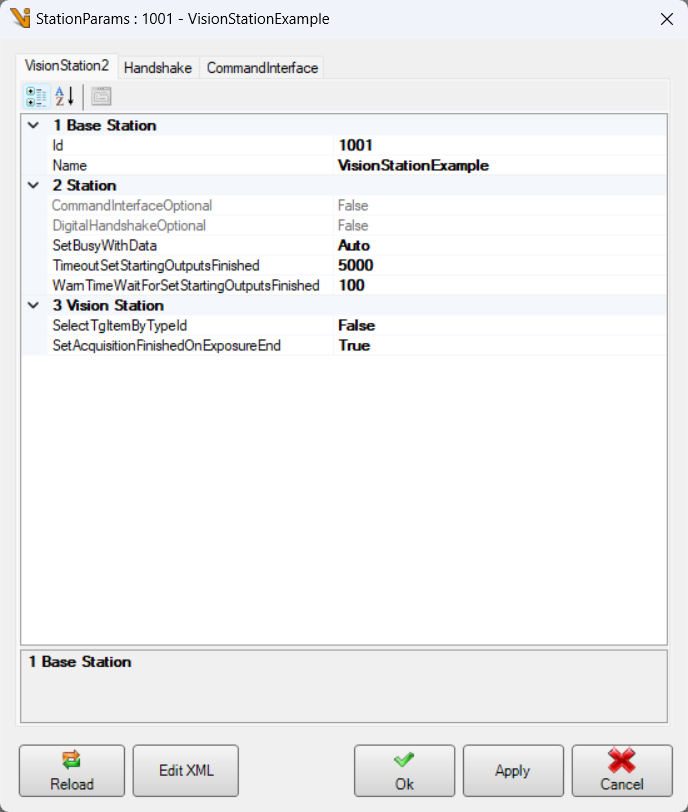Edit the Id value 1001
The image size is (688, 812).
point(500,146)
